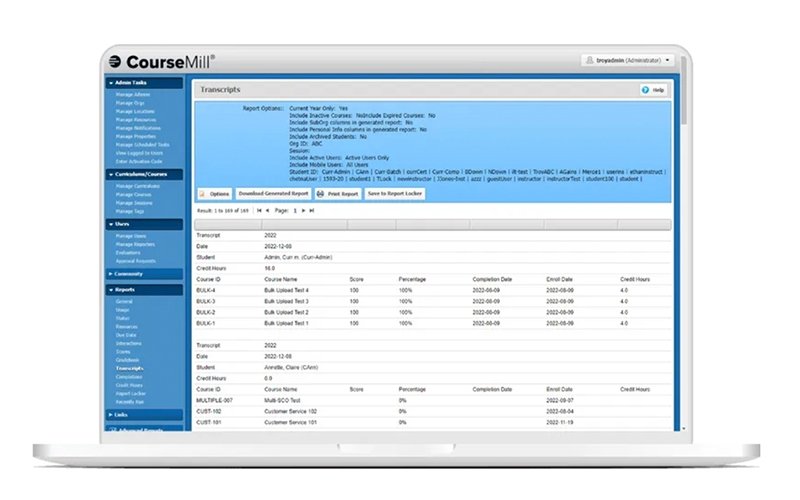This screenshot has width=800, height=500.
Task: Open Interactions report link
Action: (x=129, y=343)
